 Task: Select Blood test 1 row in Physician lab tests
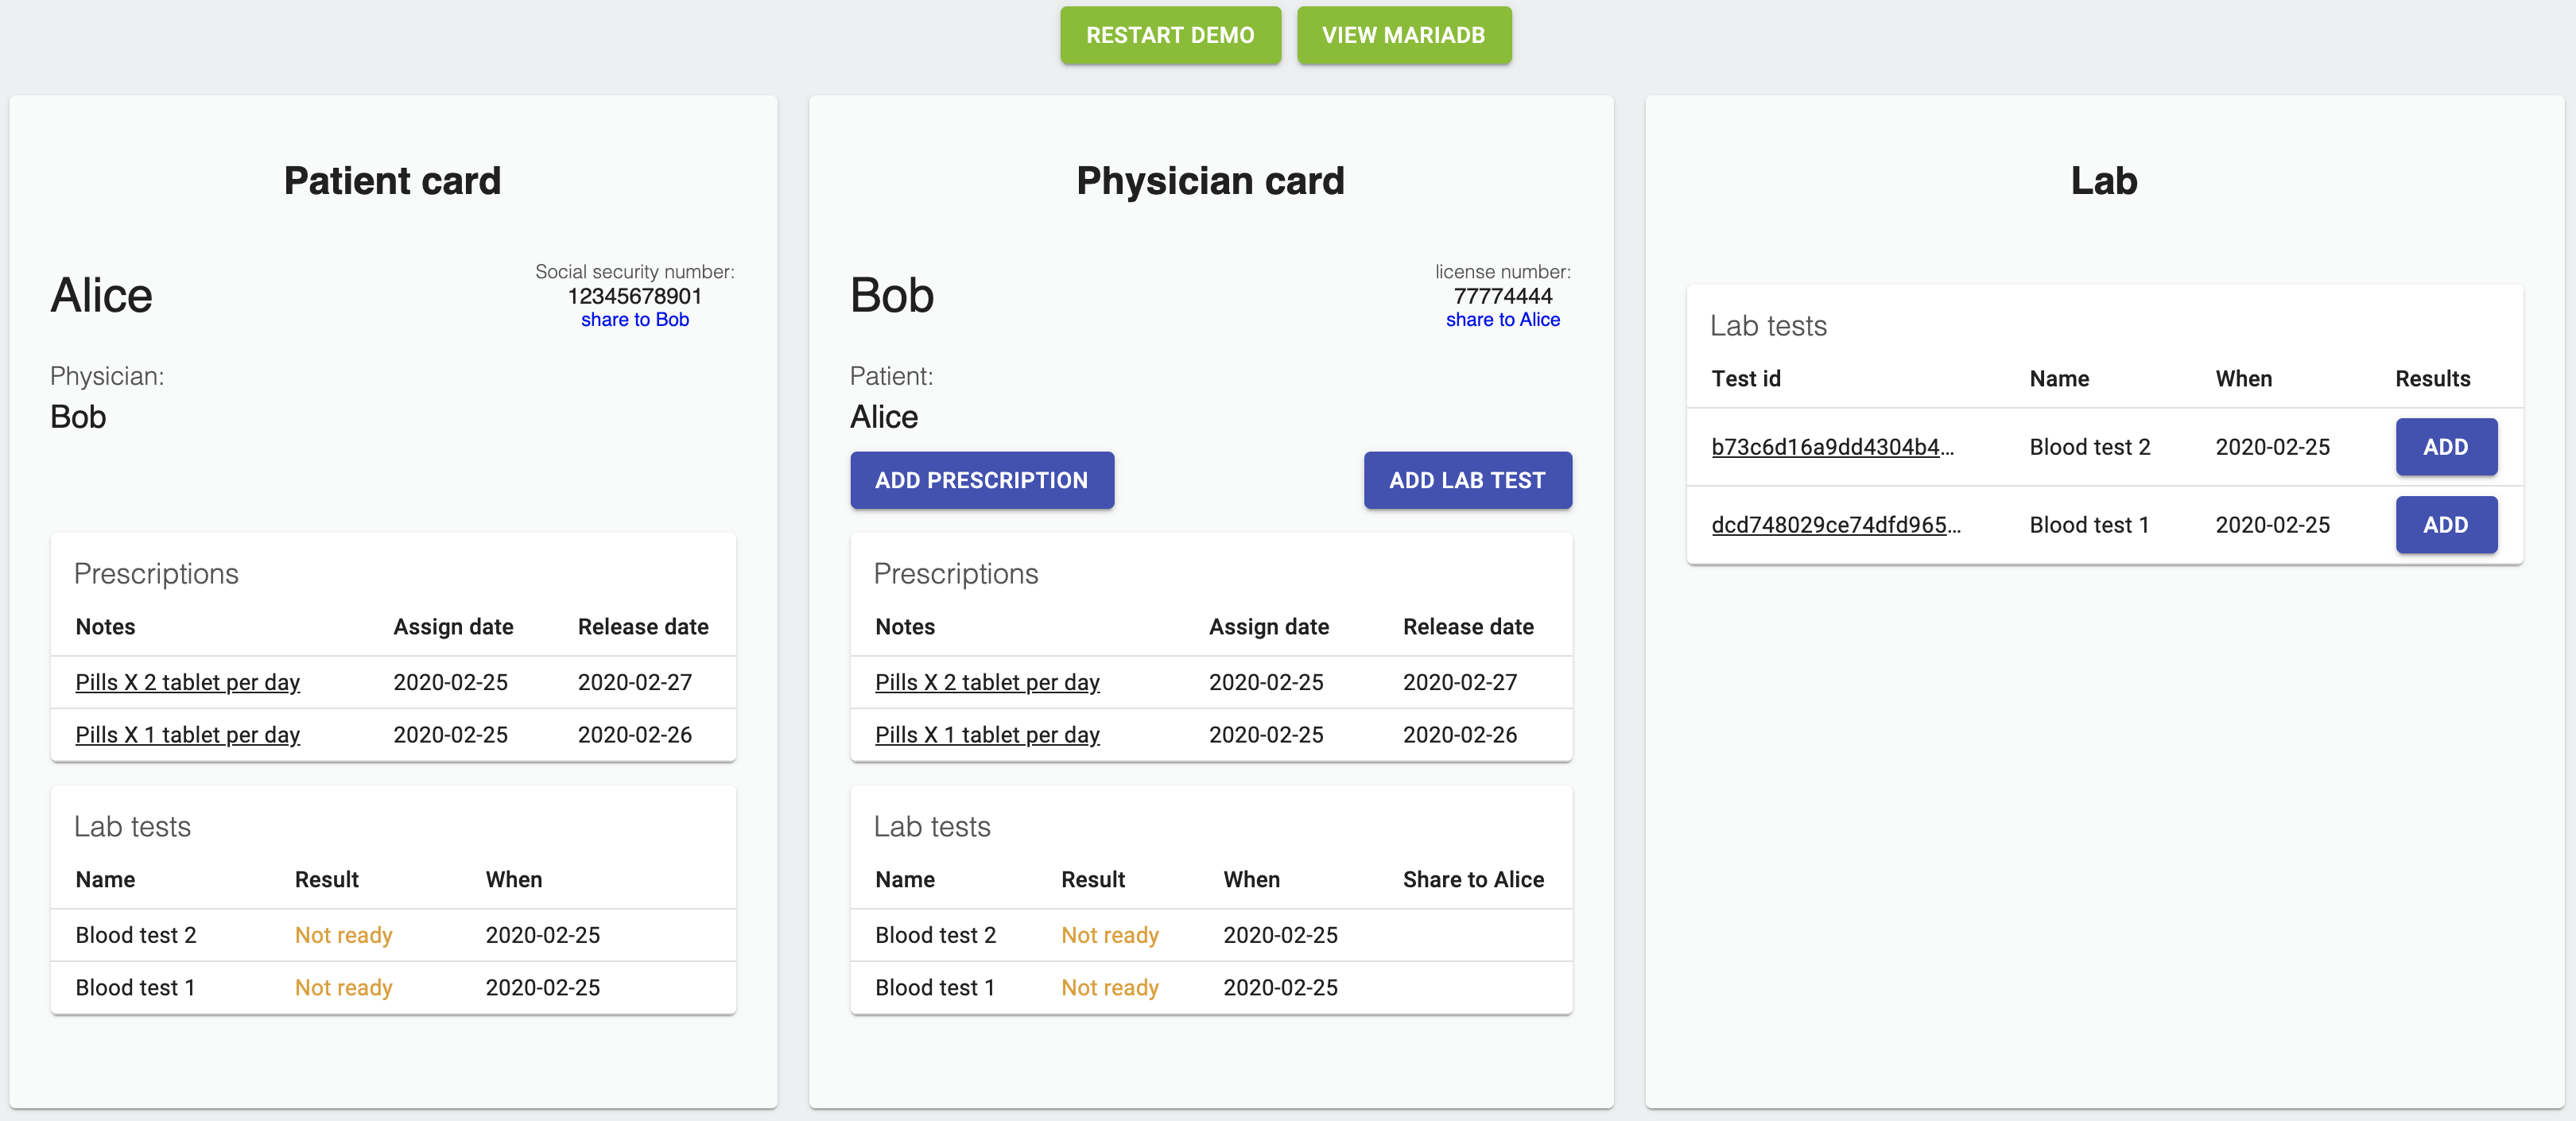[x=934, y=988]
